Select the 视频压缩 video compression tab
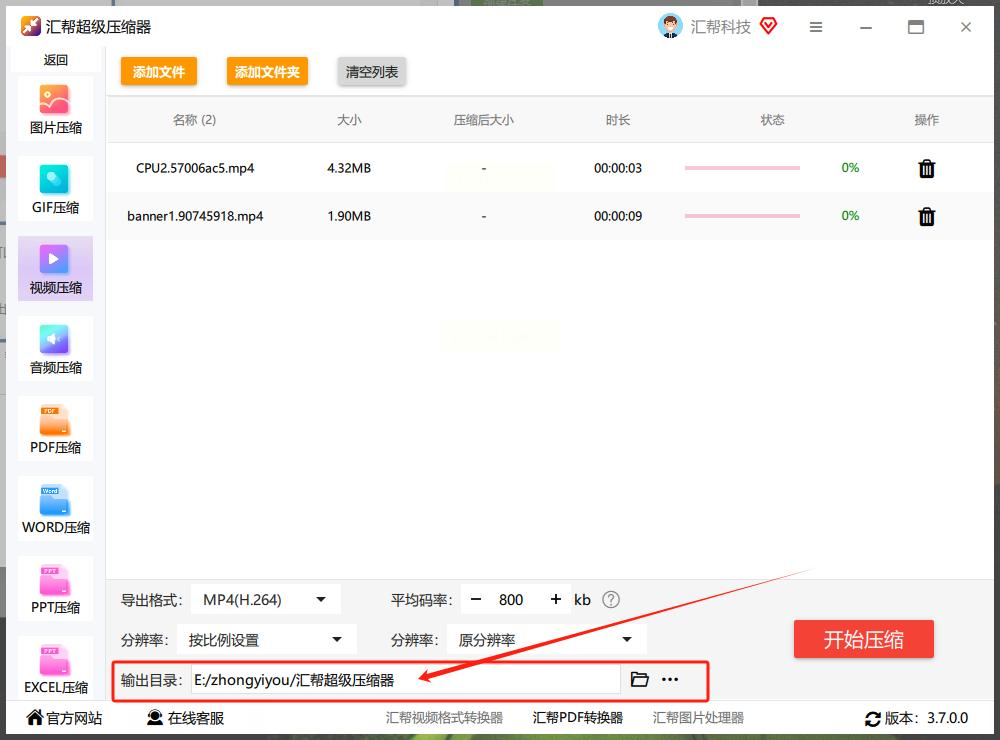This screenshot has height=740, width=1000. [x=55, y=269]
